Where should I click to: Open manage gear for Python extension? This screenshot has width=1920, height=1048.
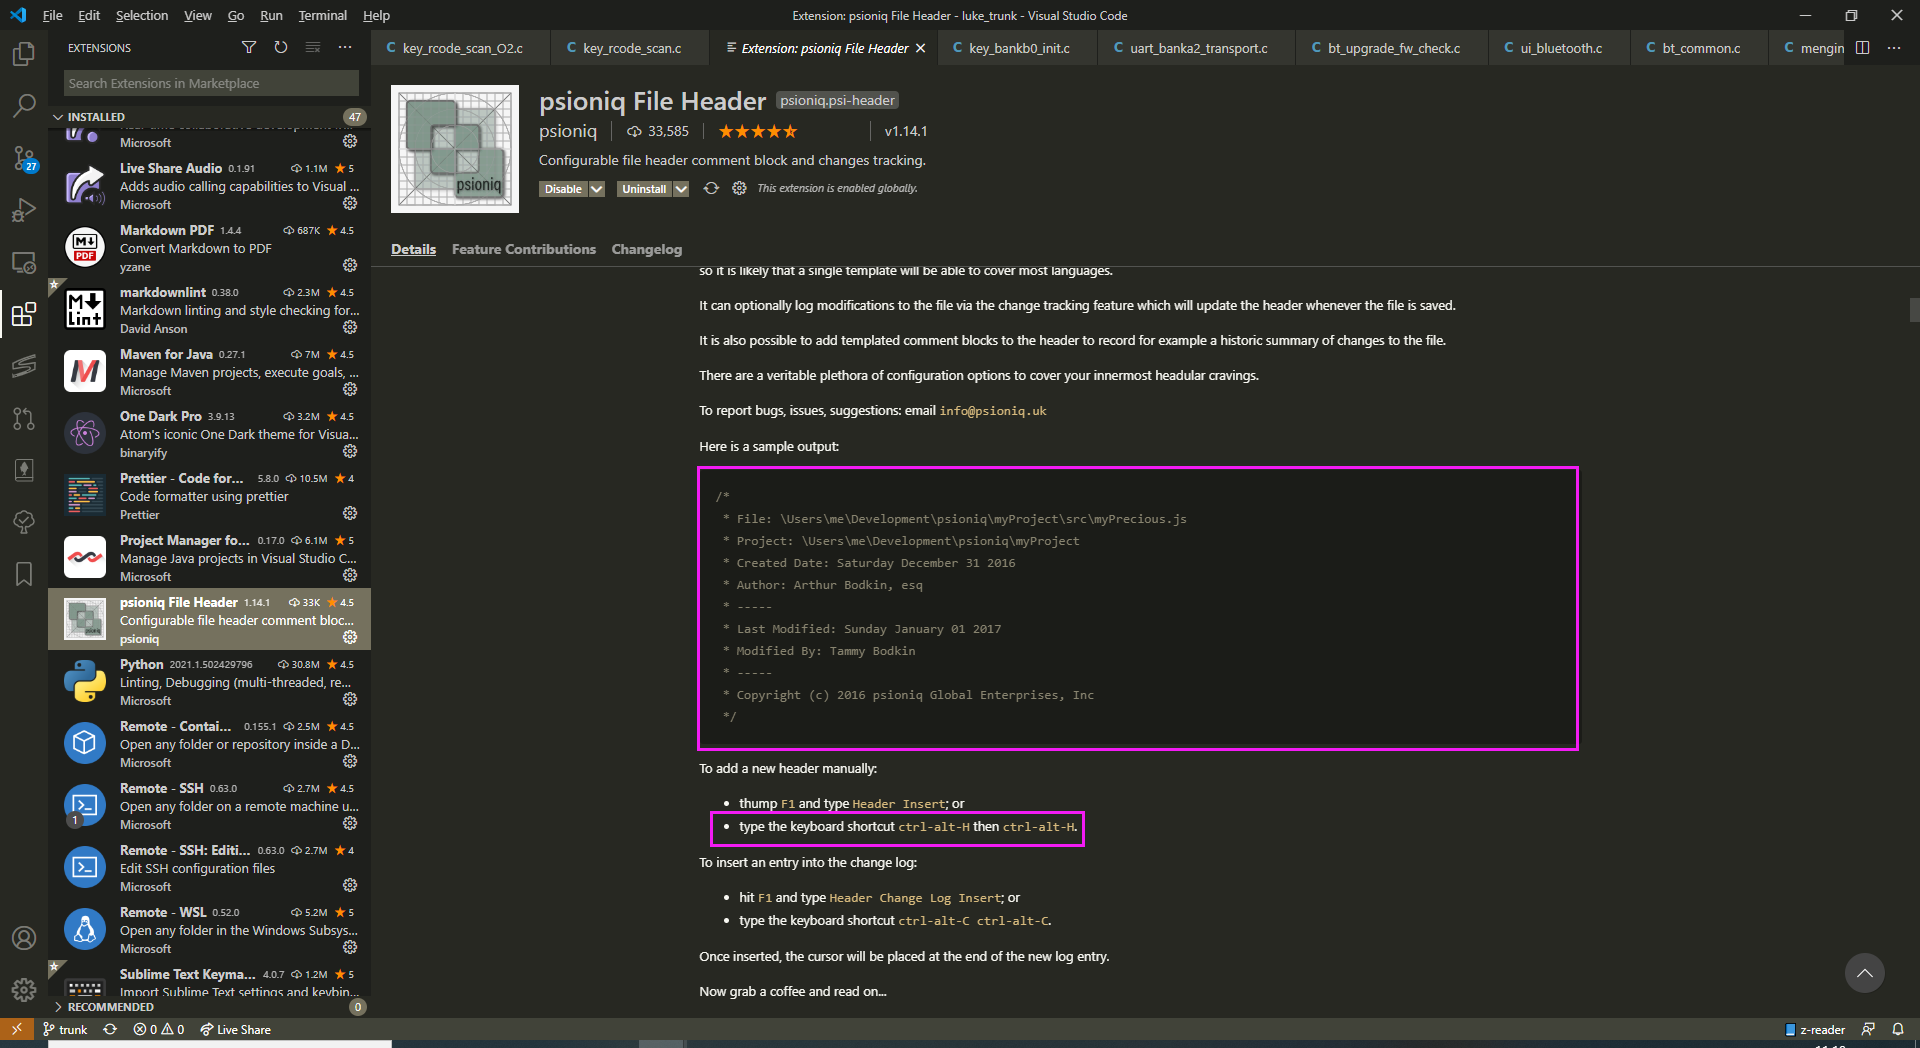click(350, 699)
